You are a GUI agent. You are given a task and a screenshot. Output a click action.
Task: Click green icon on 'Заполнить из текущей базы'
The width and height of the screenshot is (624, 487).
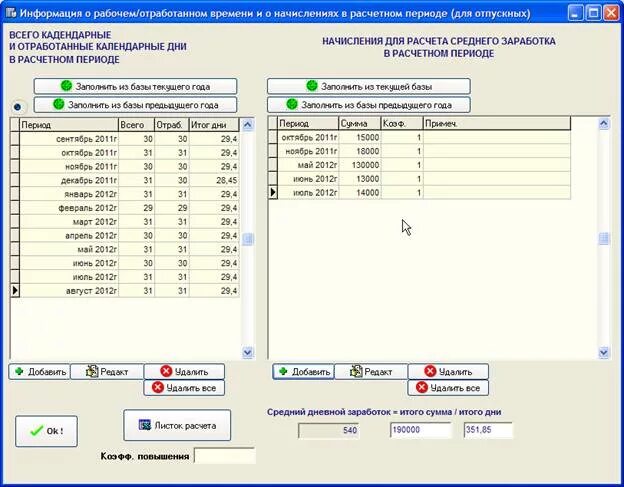(x=312, y=86)
